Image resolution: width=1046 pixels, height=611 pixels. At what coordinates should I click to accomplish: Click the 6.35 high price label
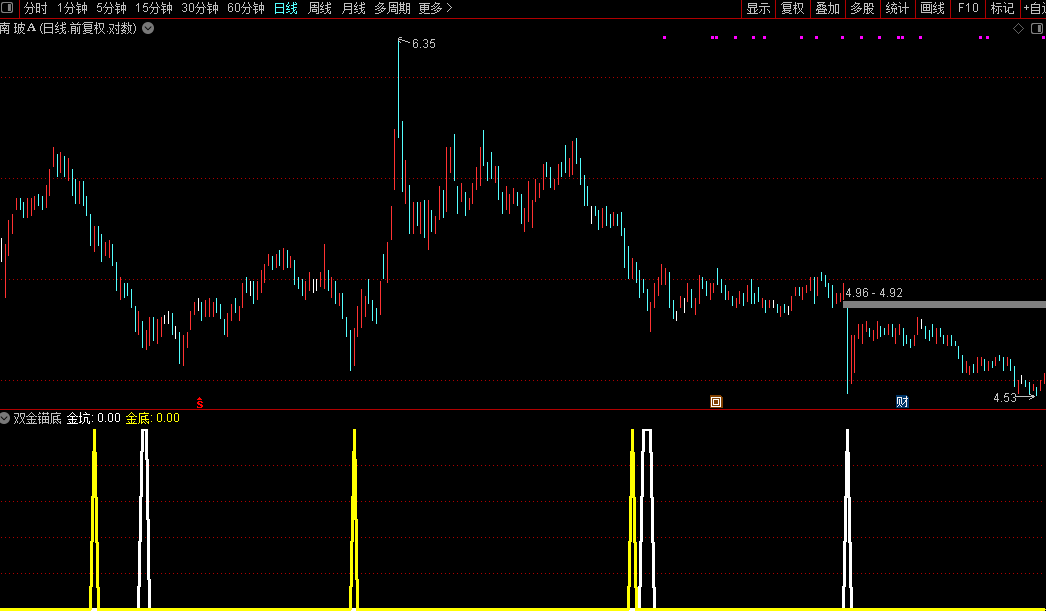[424, 44]
